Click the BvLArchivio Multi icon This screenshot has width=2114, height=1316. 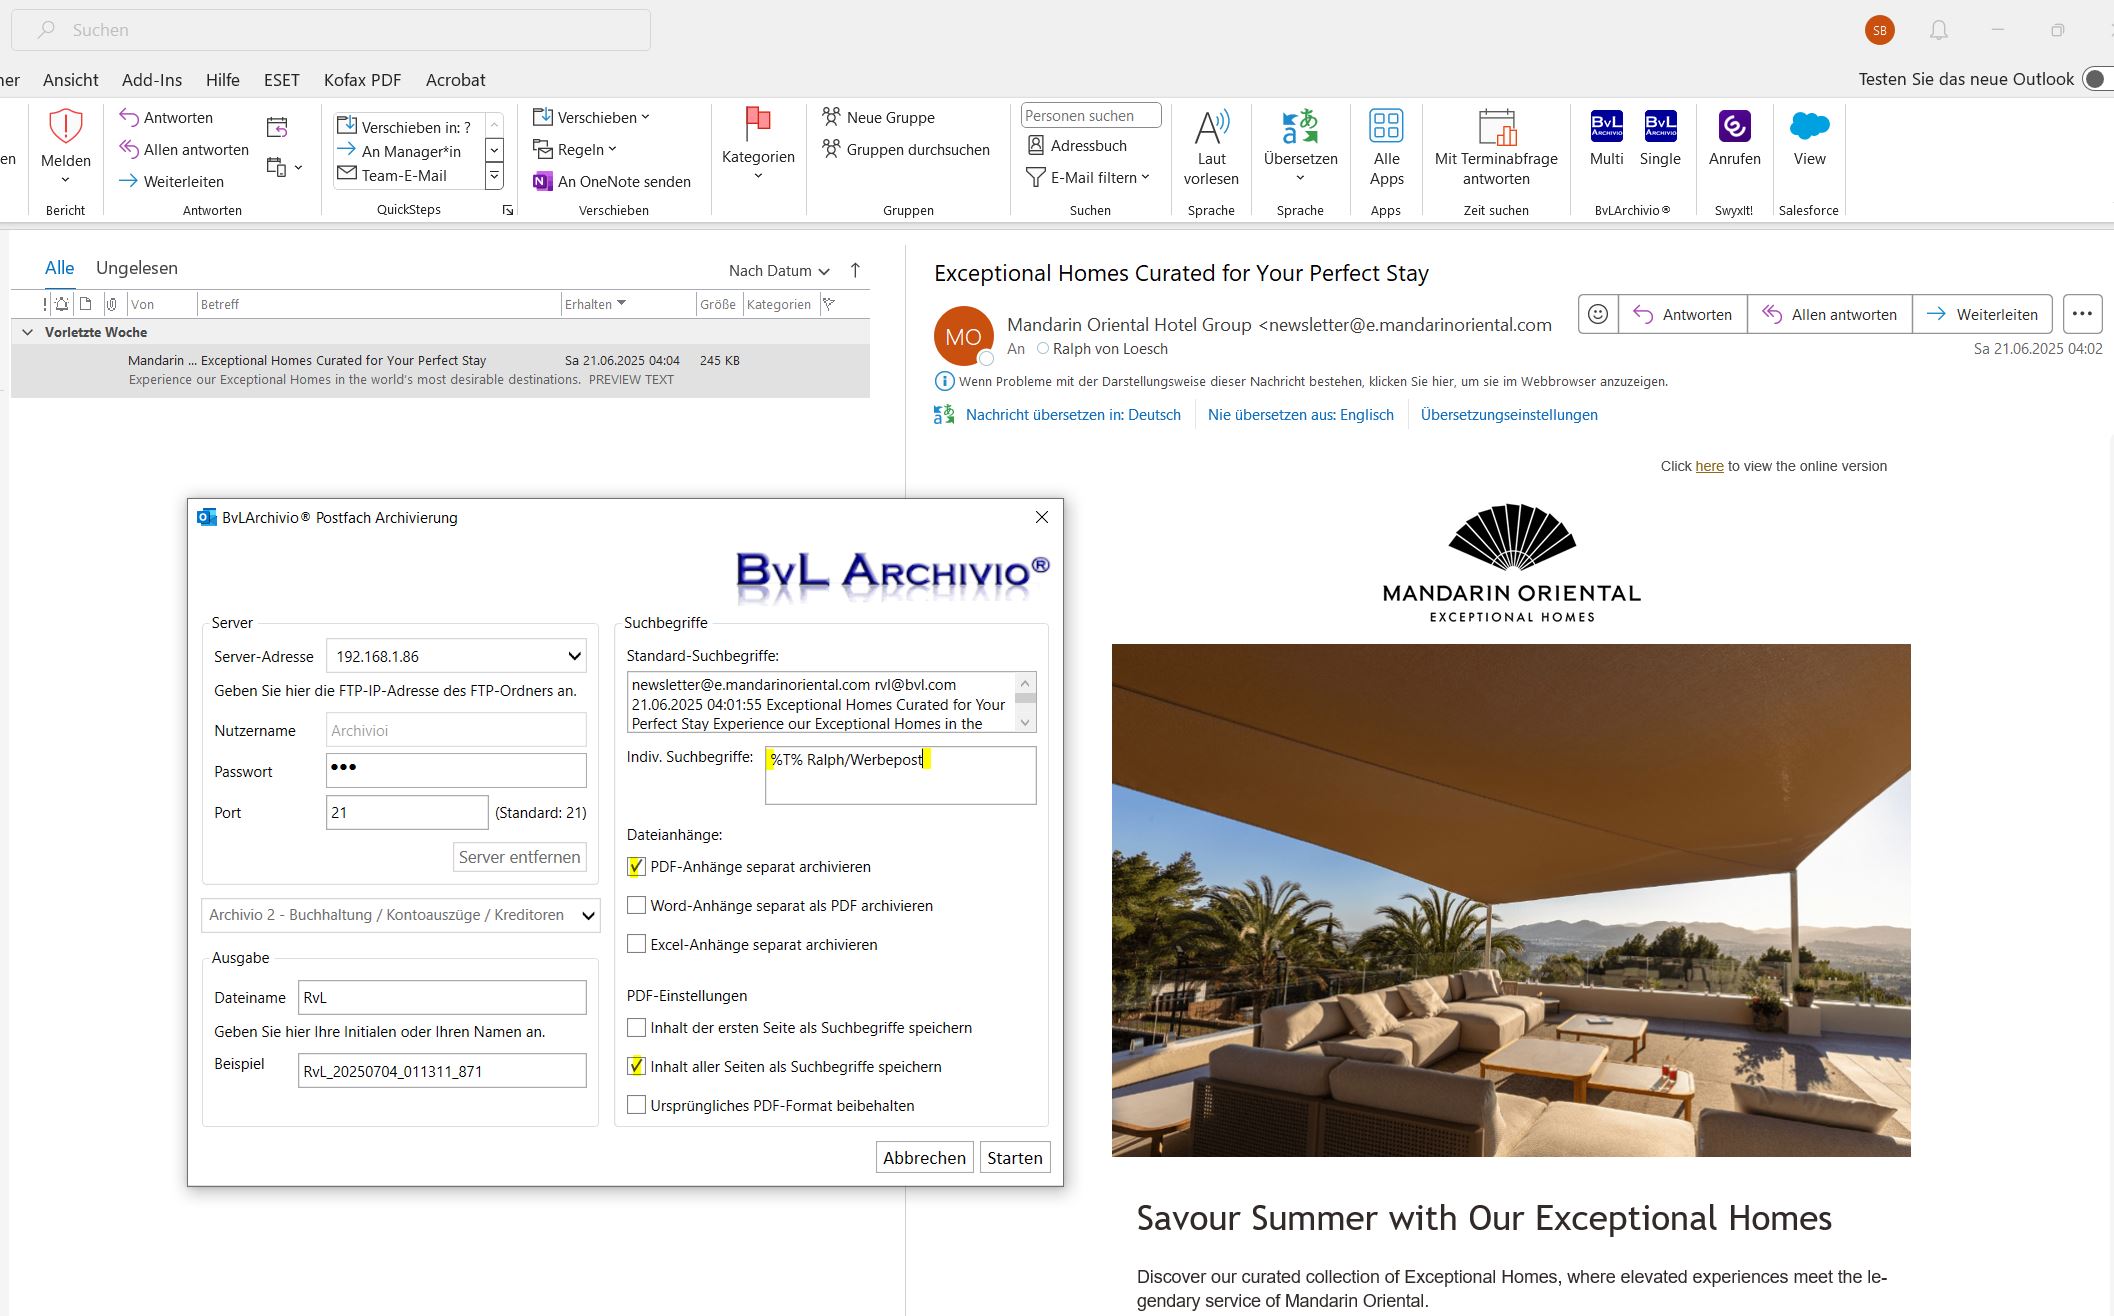(x=1606, y=127)
